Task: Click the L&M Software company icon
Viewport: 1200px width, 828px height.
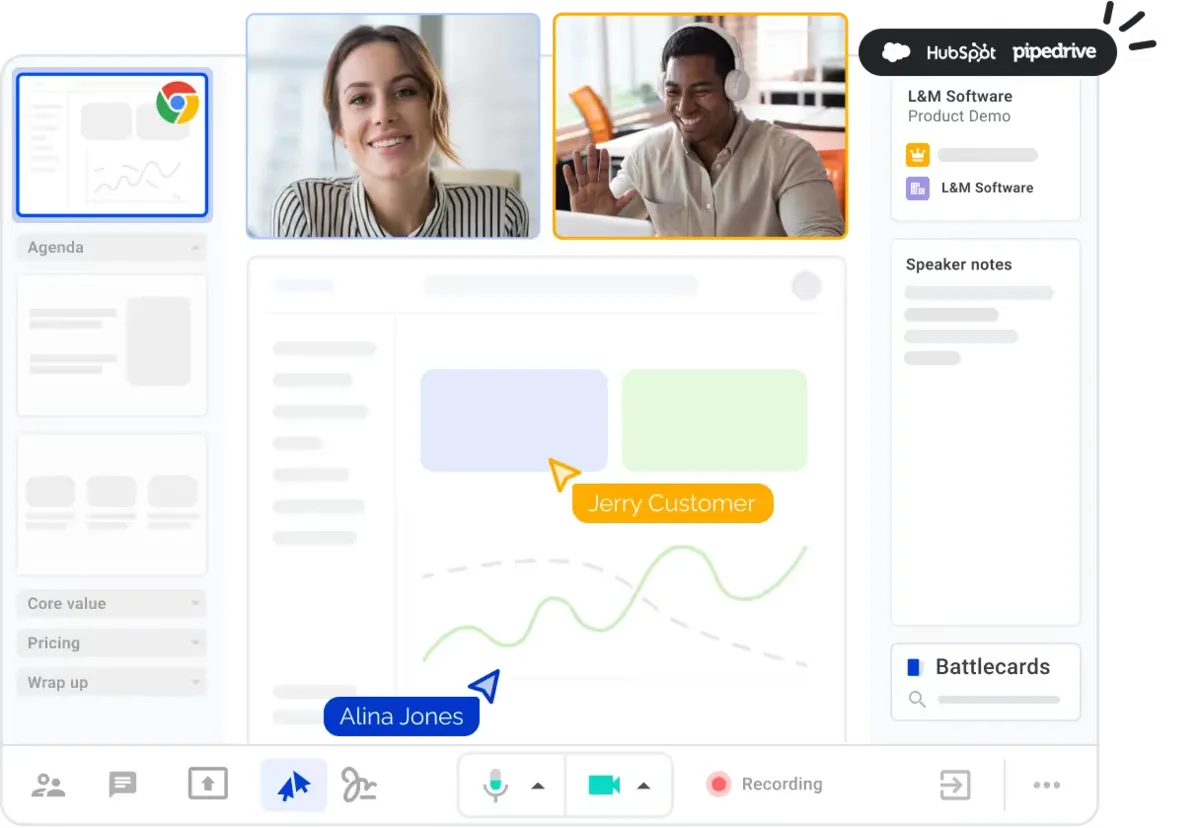Action: coord(918,188)
